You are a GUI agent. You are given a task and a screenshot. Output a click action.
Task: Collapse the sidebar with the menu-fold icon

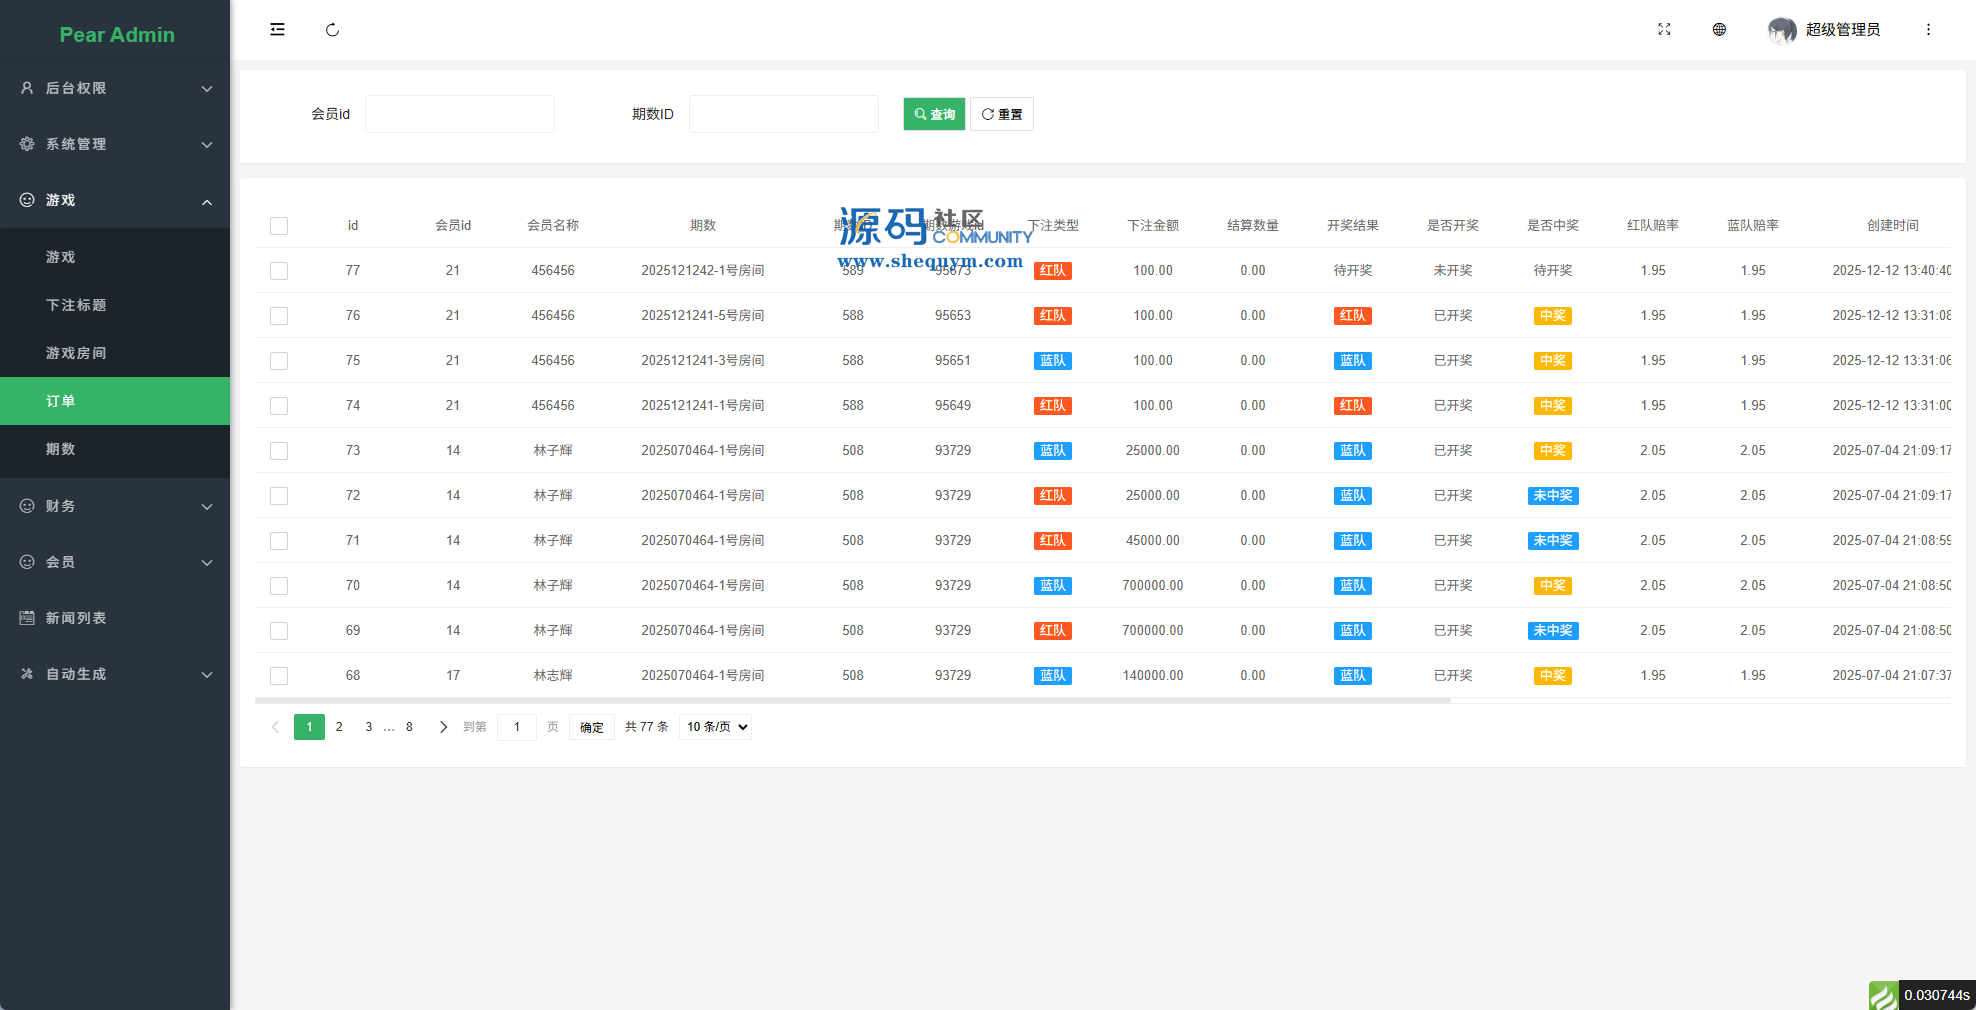tap(277, 30)
